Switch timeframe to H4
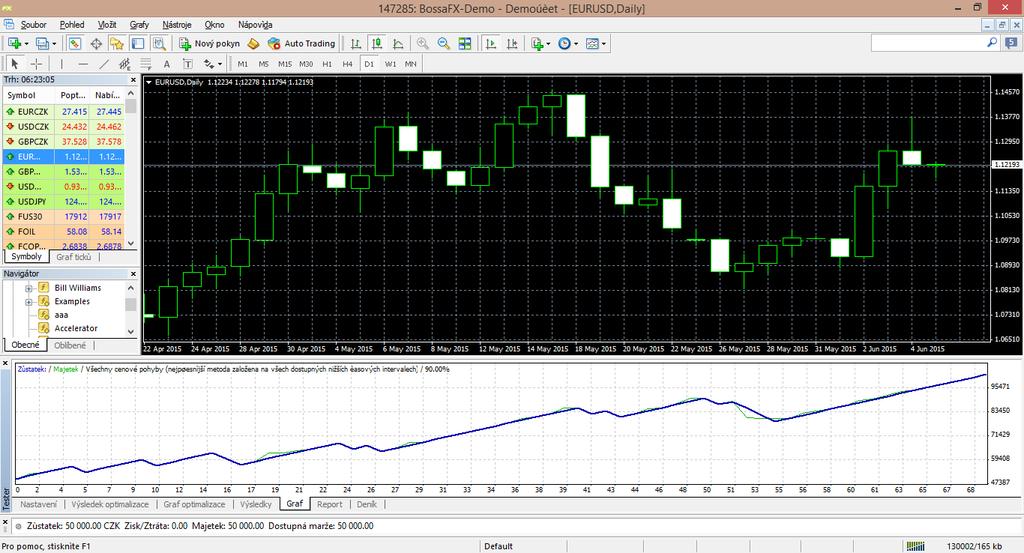Viewport: 1024px width, 553px height. tap(347, 63)
